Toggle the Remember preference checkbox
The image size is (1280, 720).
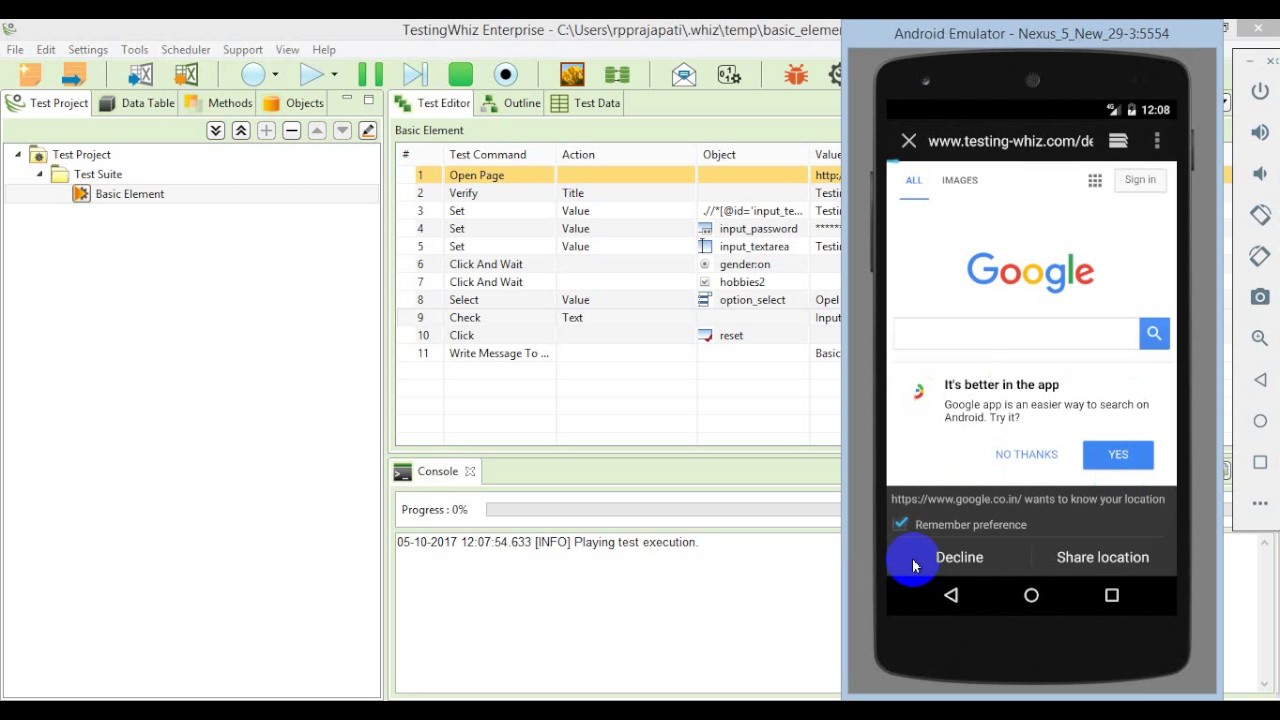(901, 524)
